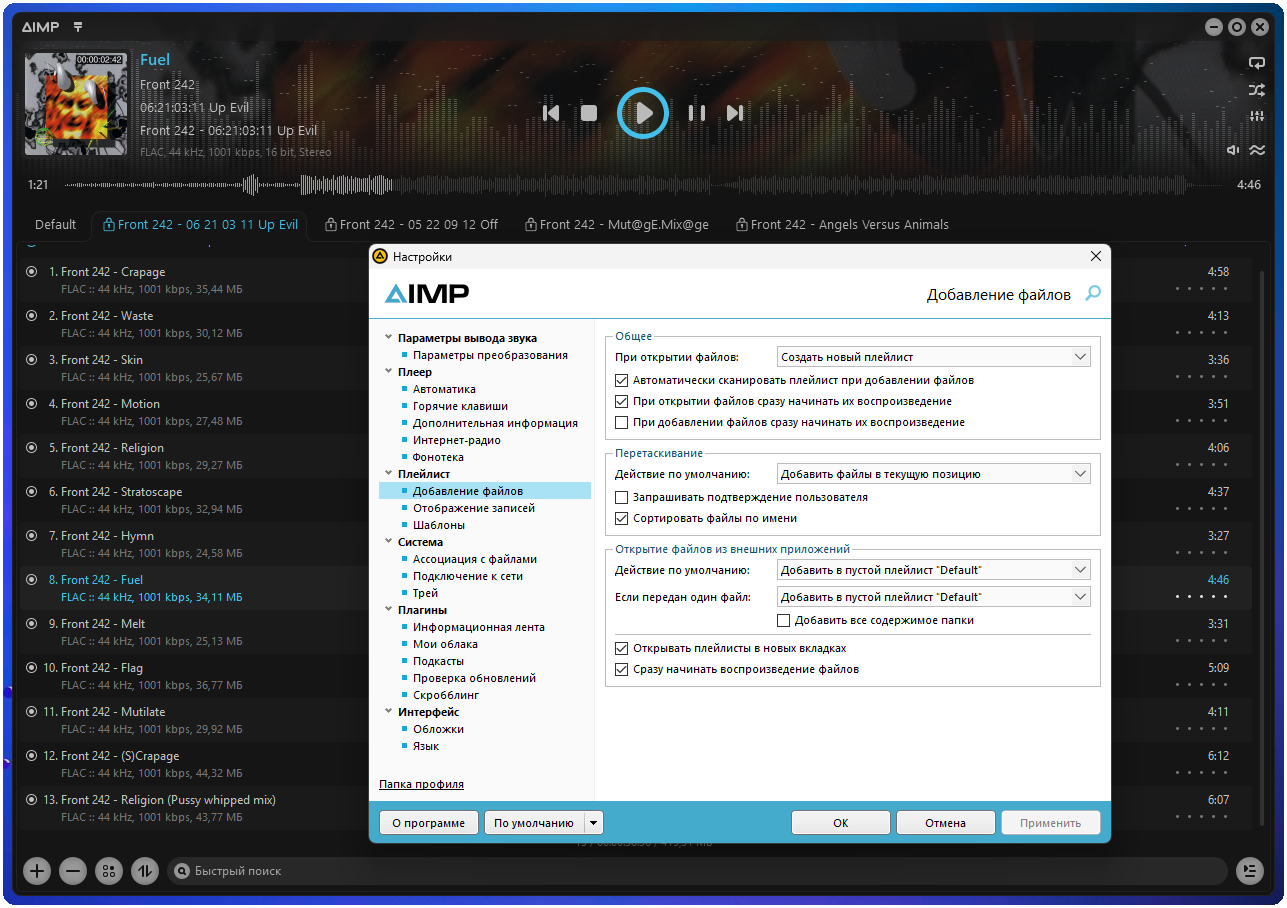Click the large play button
Screen dimensions: 1287x908
coord(642,113)
